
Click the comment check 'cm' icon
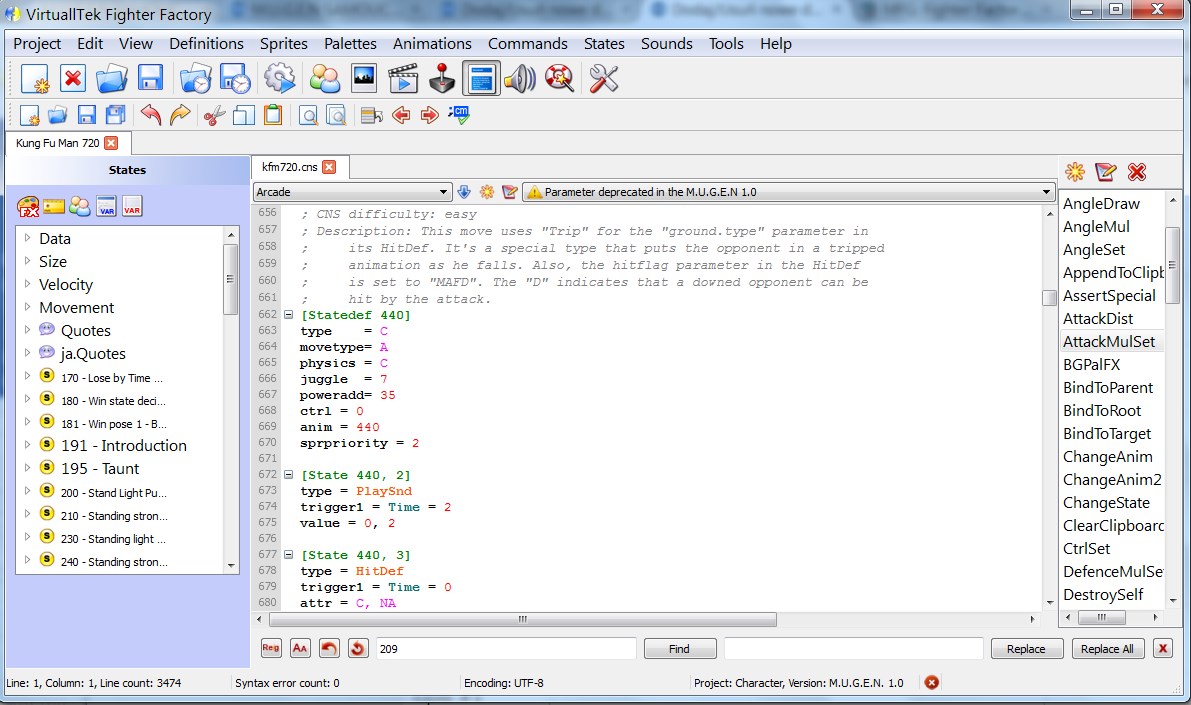point(459,115)
